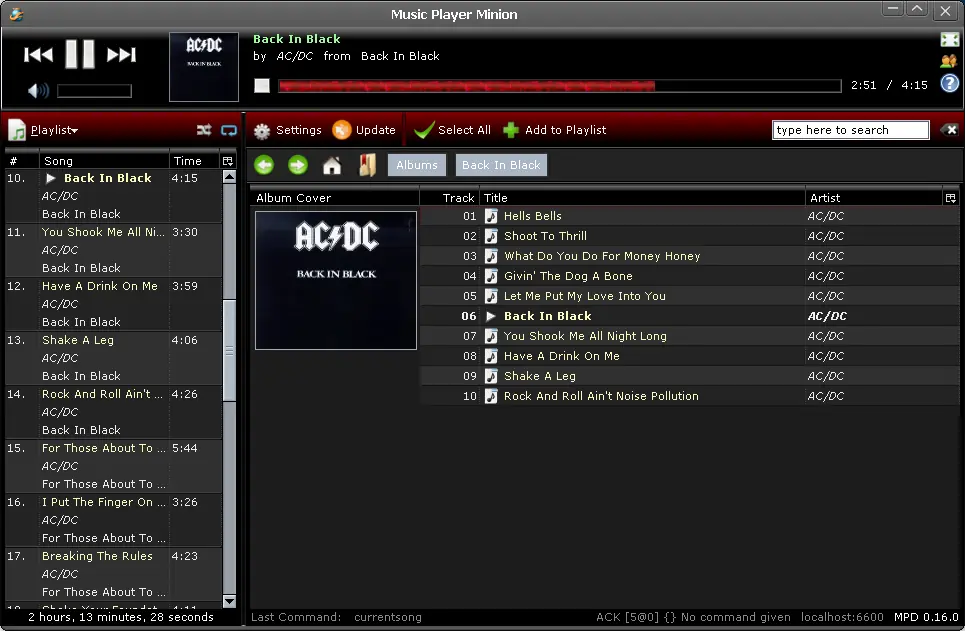Toggle repeat mode in playlist header
Image resolution: width=965 pixels, height=631 pixels.
pyautogui.click(x=229, y=130)
